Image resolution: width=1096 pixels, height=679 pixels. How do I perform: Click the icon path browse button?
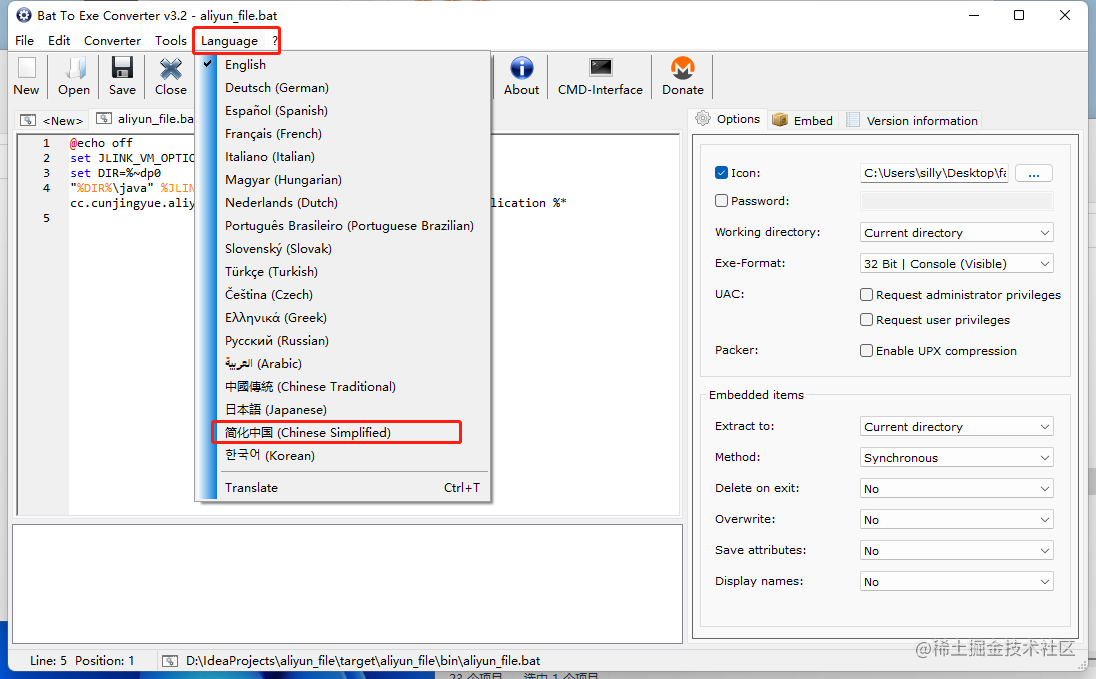point(1033,172)
